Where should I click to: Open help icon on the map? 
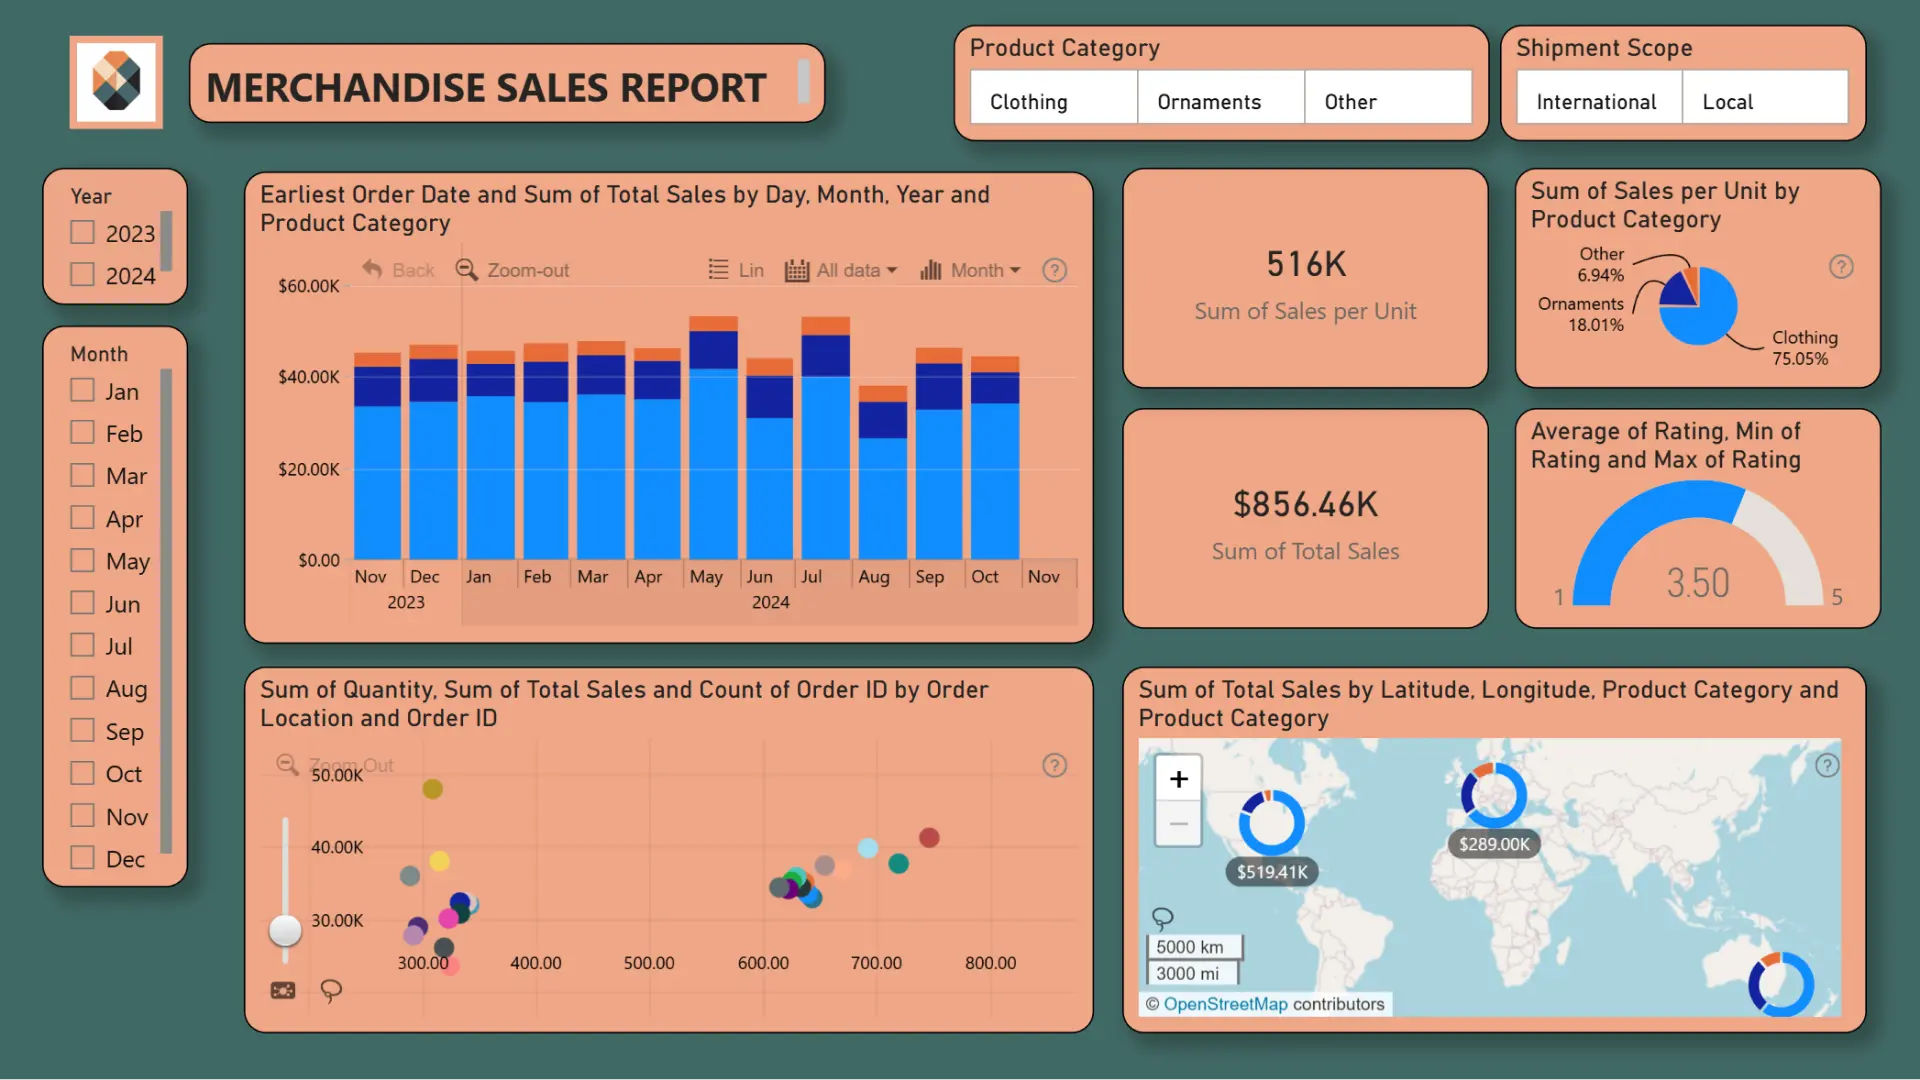[x=1827, y=766]
